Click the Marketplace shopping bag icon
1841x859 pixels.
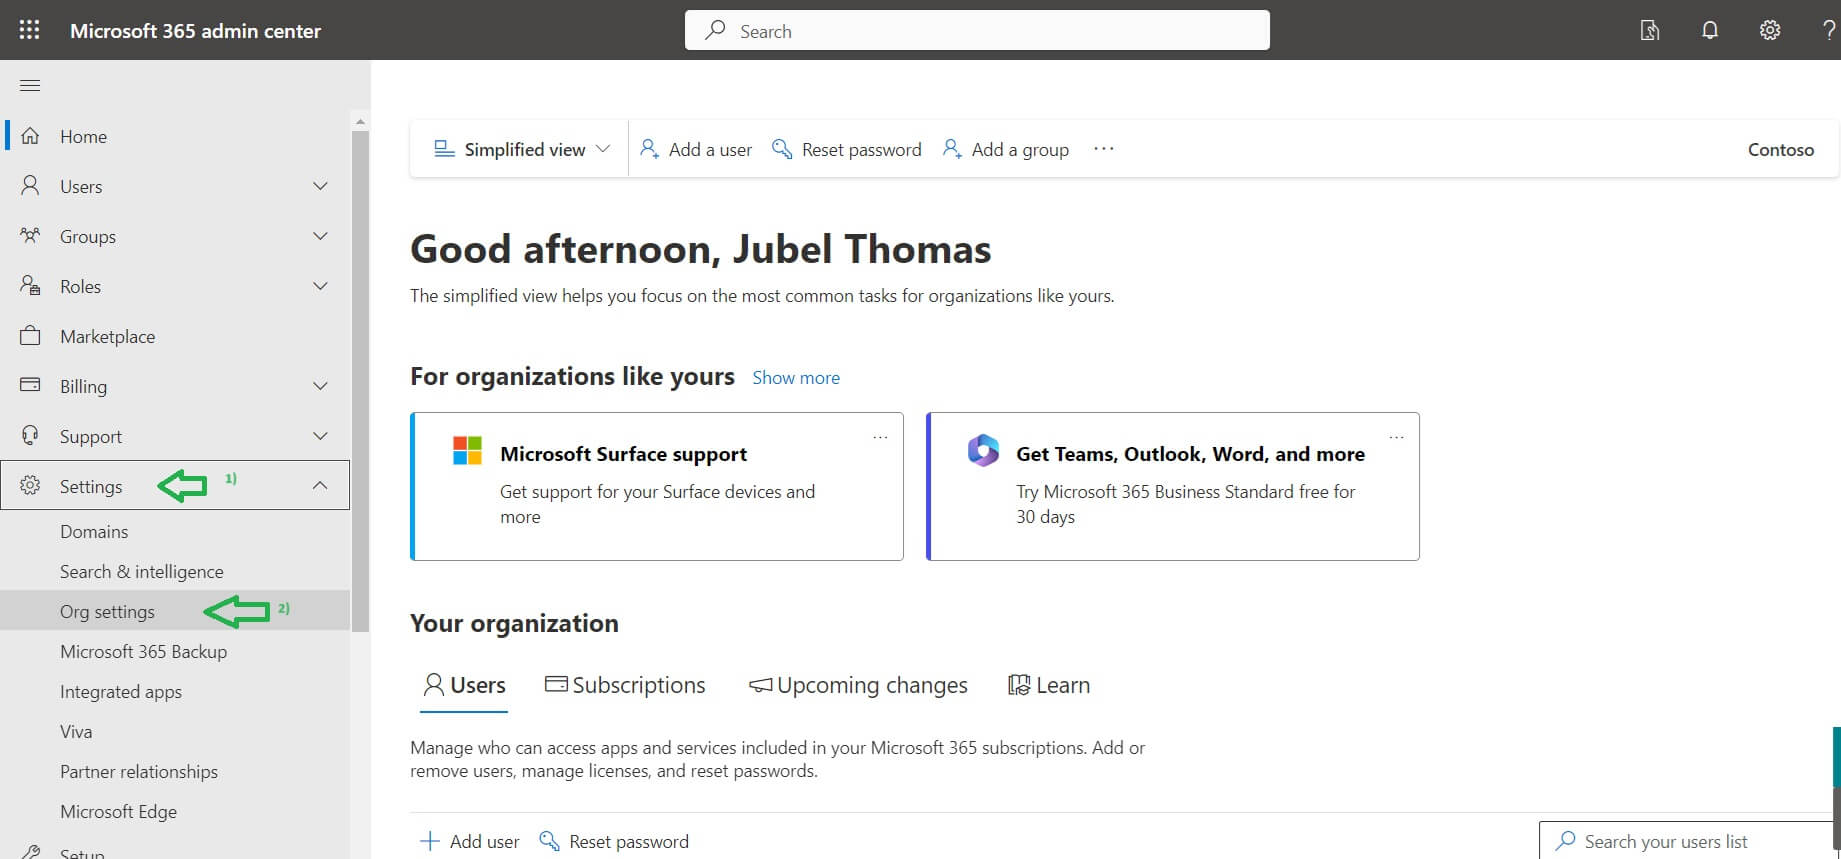click(x=30, y=336)
